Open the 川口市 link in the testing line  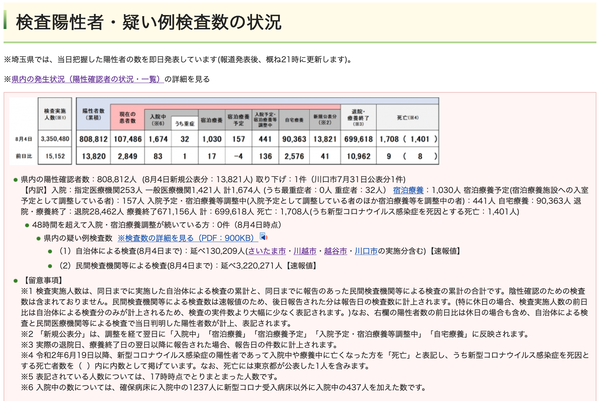click(x=366, y=251)
